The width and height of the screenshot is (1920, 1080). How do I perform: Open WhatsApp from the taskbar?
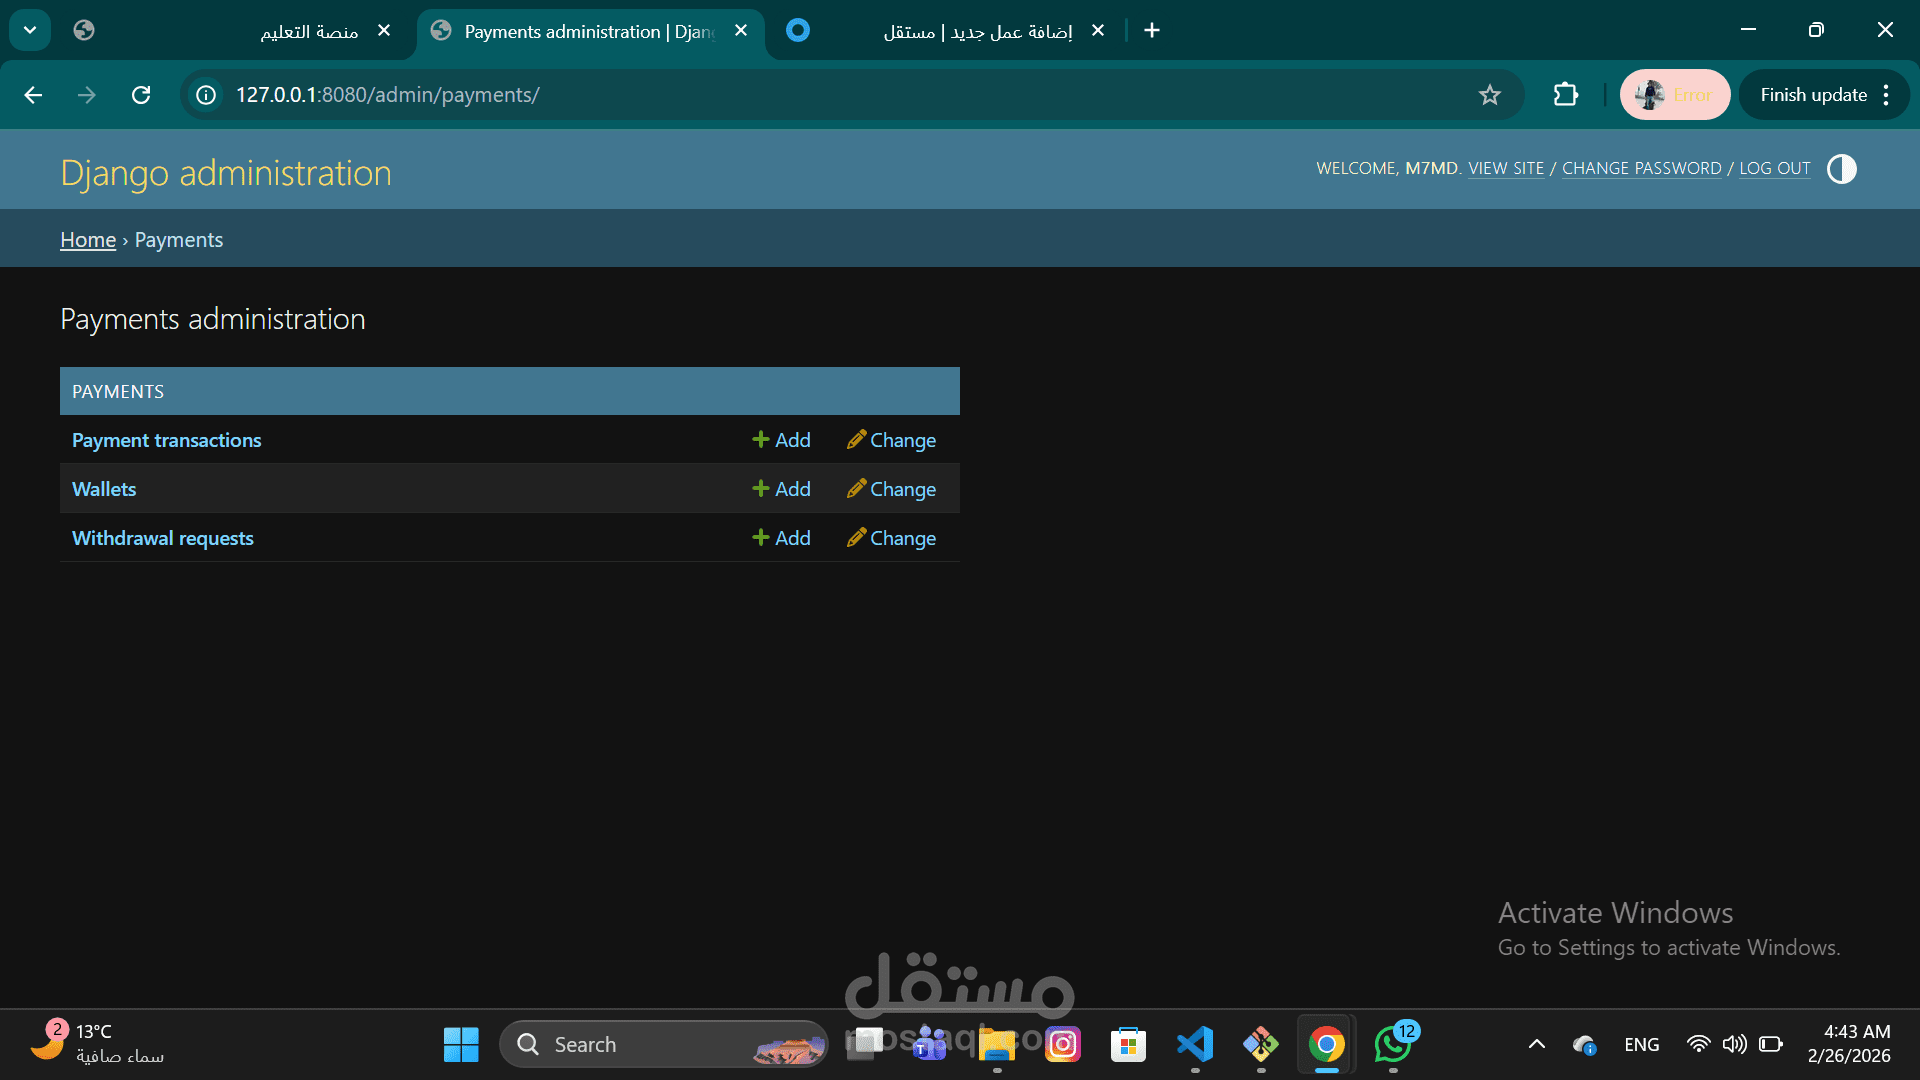(x=1392, y=1044)
